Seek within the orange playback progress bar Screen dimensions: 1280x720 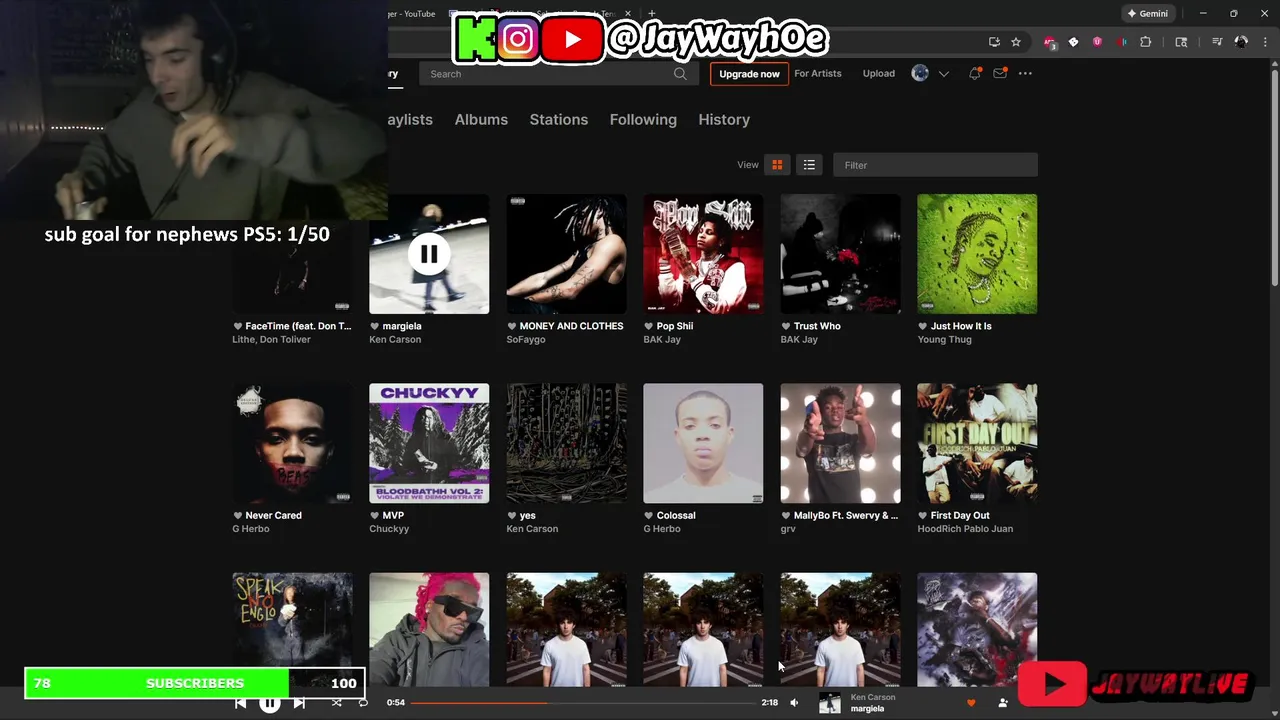click(582, 703)
